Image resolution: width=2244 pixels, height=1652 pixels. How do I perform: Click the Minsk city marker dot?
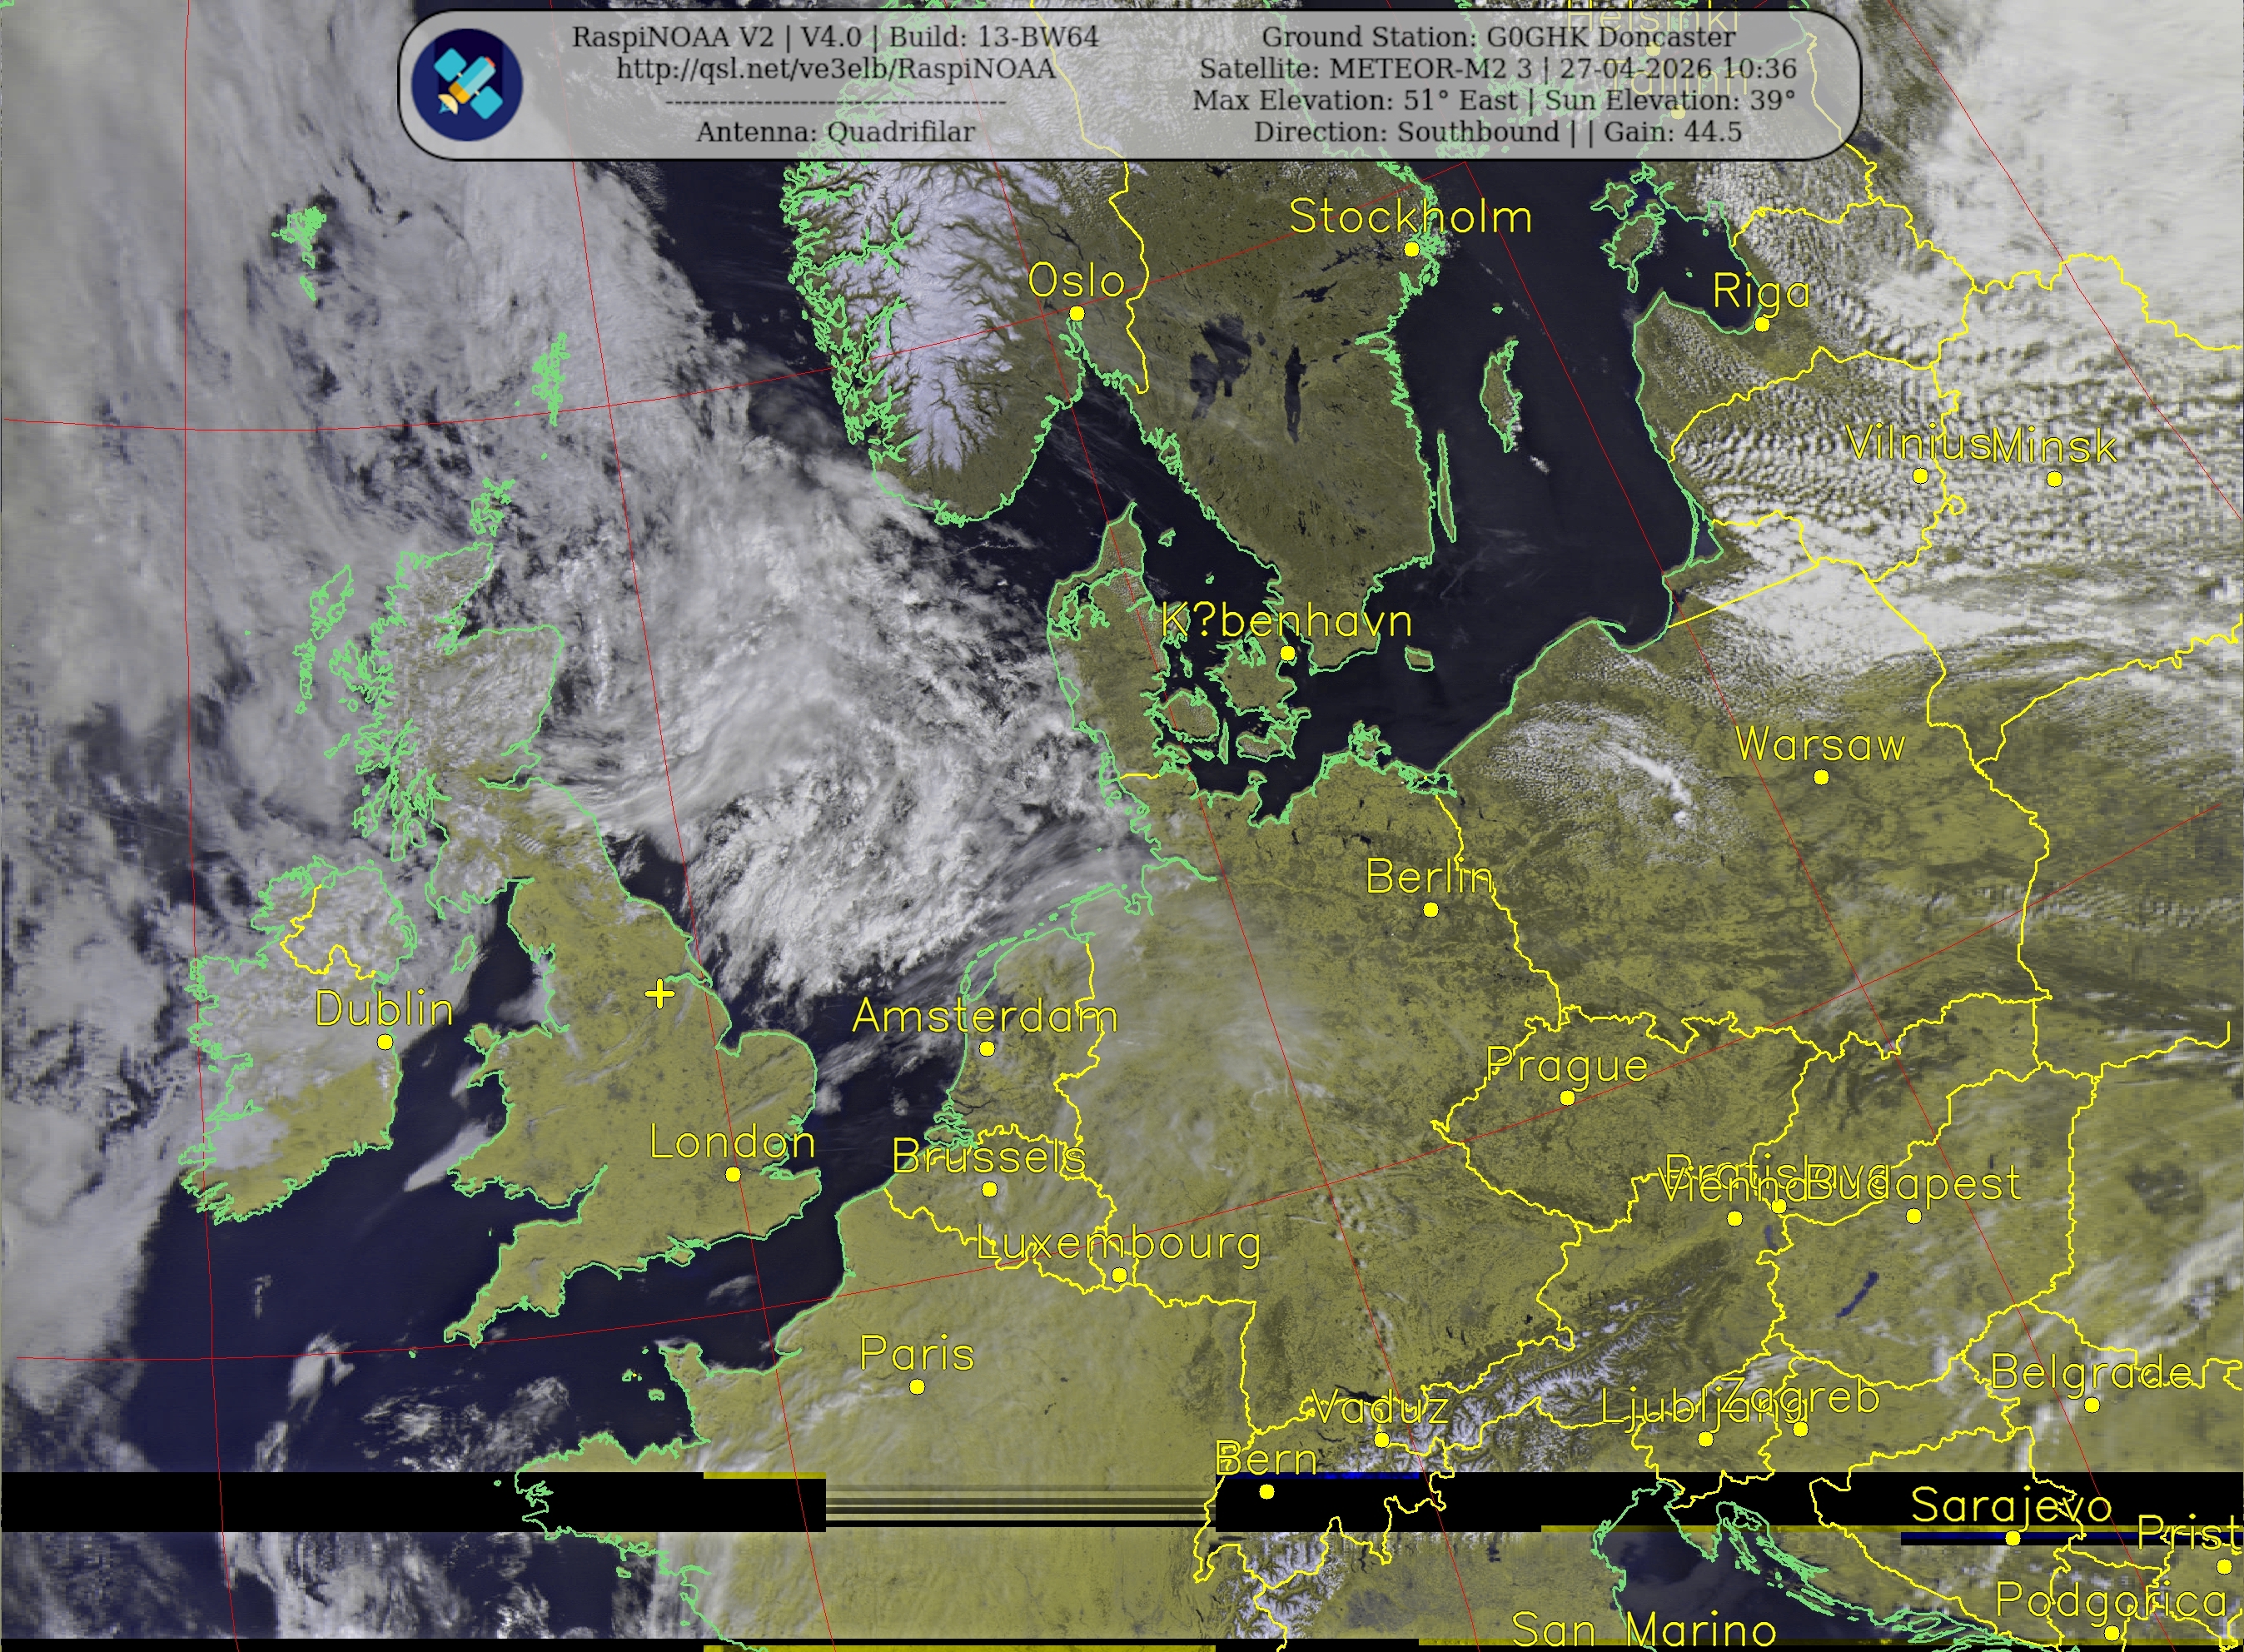pyautogui.click(x=2054, y=479)
